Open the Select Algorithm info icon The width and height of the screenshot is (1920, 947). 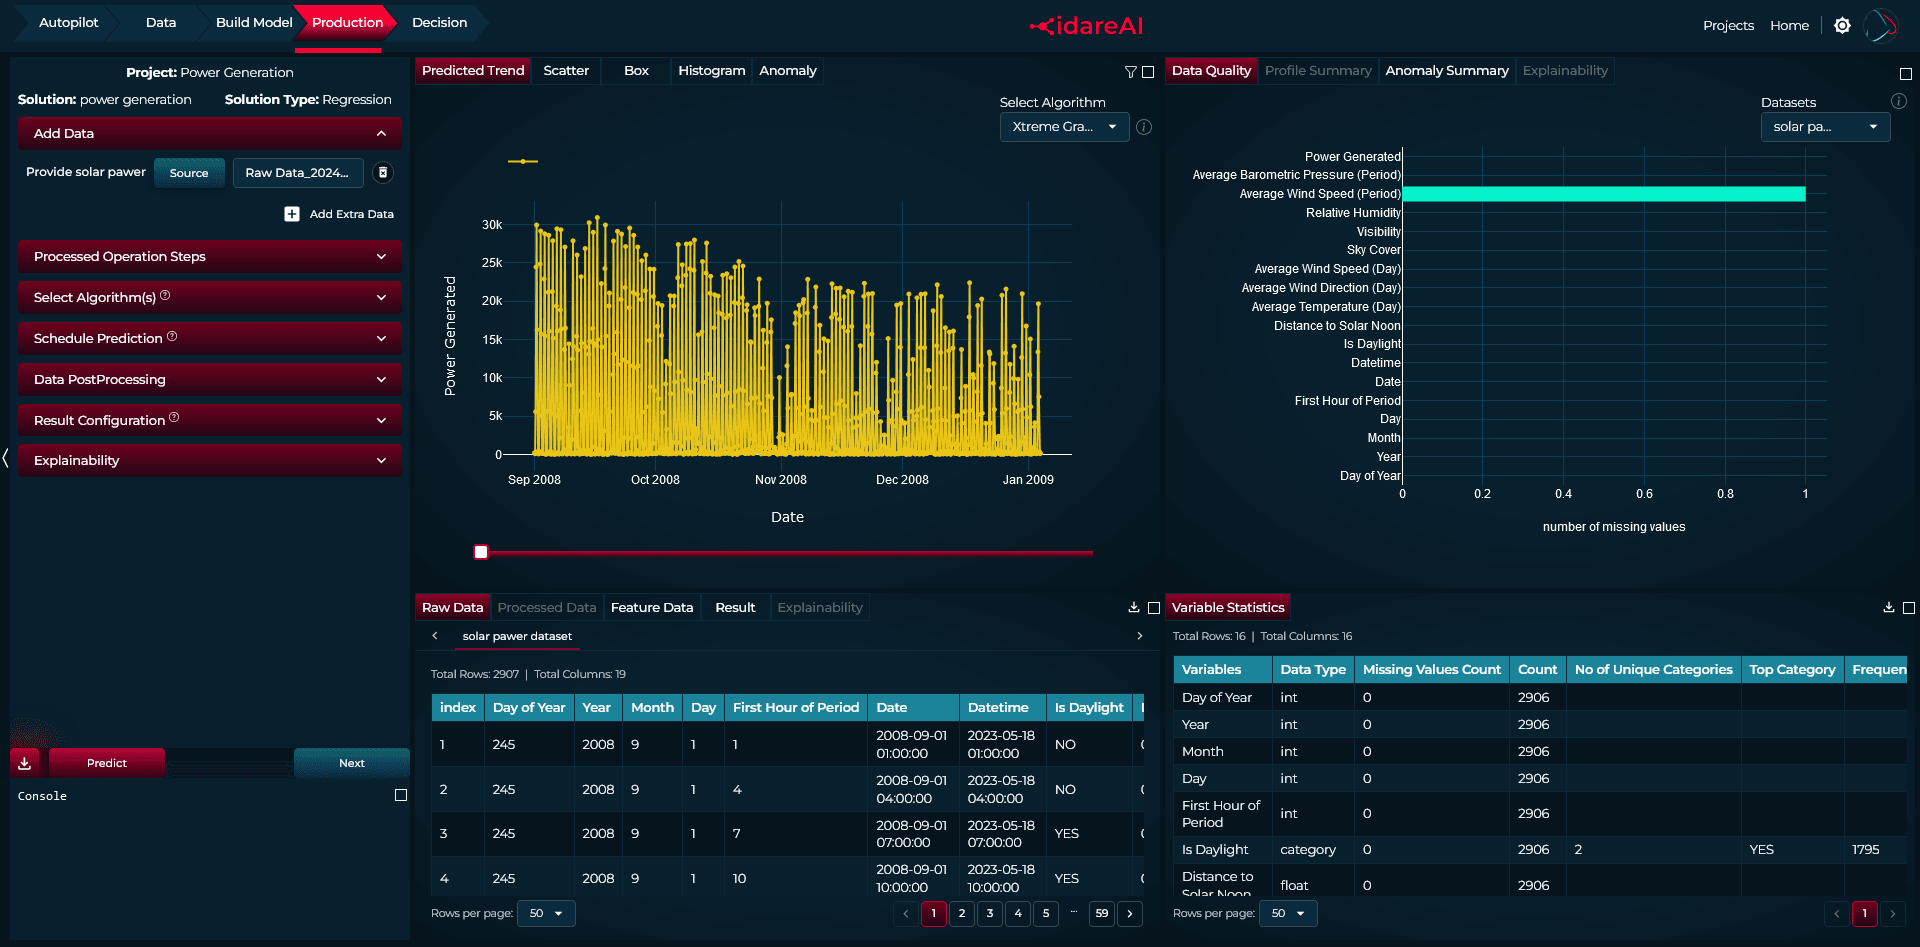click(1144, 127)
